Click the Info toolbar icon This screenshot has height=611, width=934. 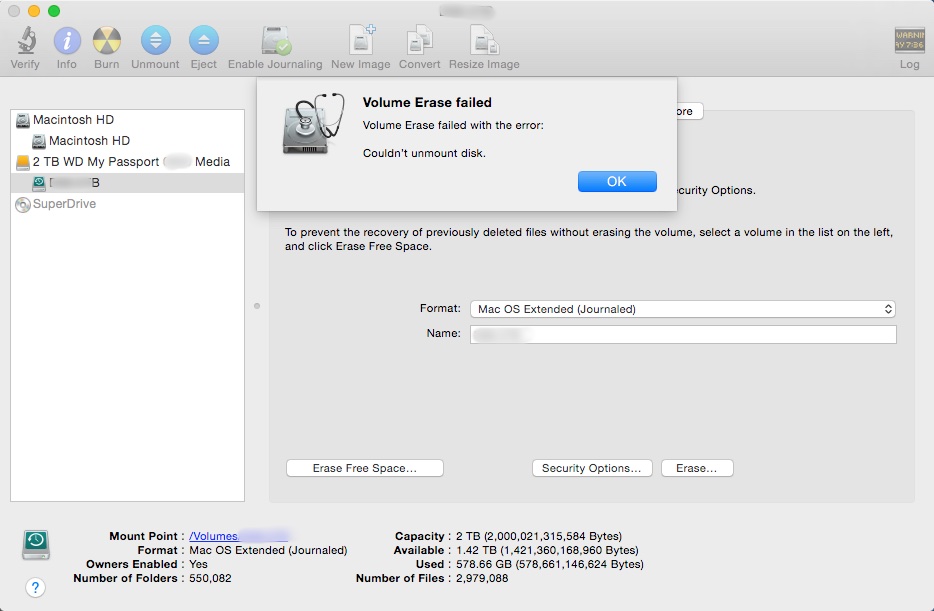coord(66,40)
